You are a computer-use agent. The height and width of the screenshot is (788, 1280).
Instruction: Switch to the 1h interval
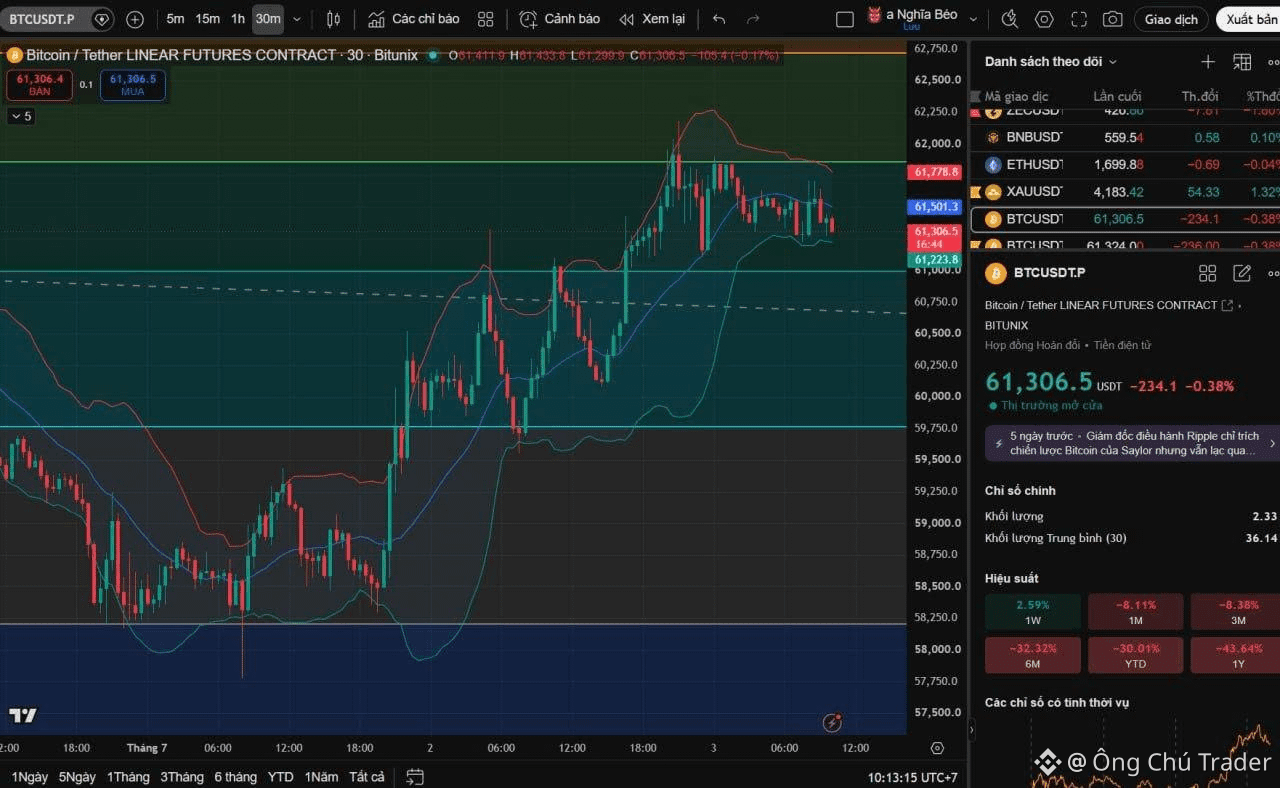coord(238,19)
